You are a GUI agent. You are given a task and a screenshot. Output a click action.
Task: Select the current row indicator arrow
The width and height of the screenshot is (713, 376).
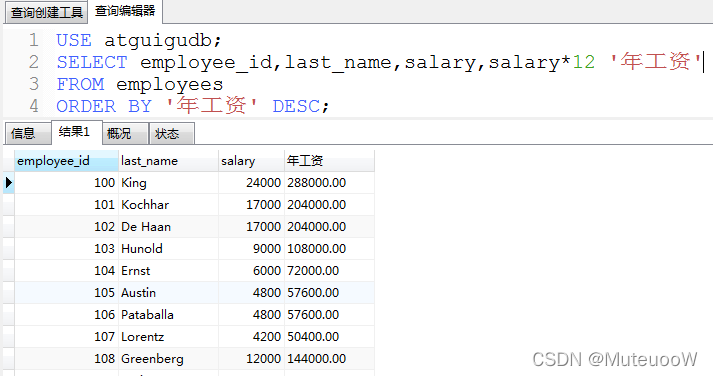[x=9, y=183]
